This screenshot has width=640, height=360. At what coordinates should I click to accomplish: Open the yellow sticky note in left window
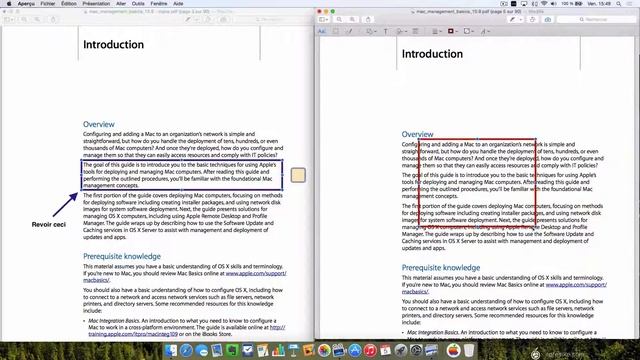(298, 175)
